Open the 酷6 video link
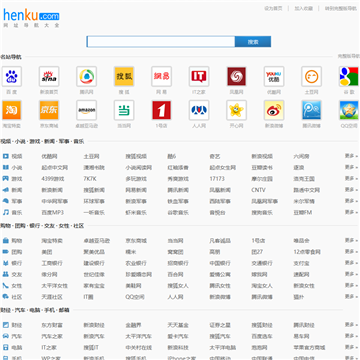 pyautogui.click(x=172, y=156)
